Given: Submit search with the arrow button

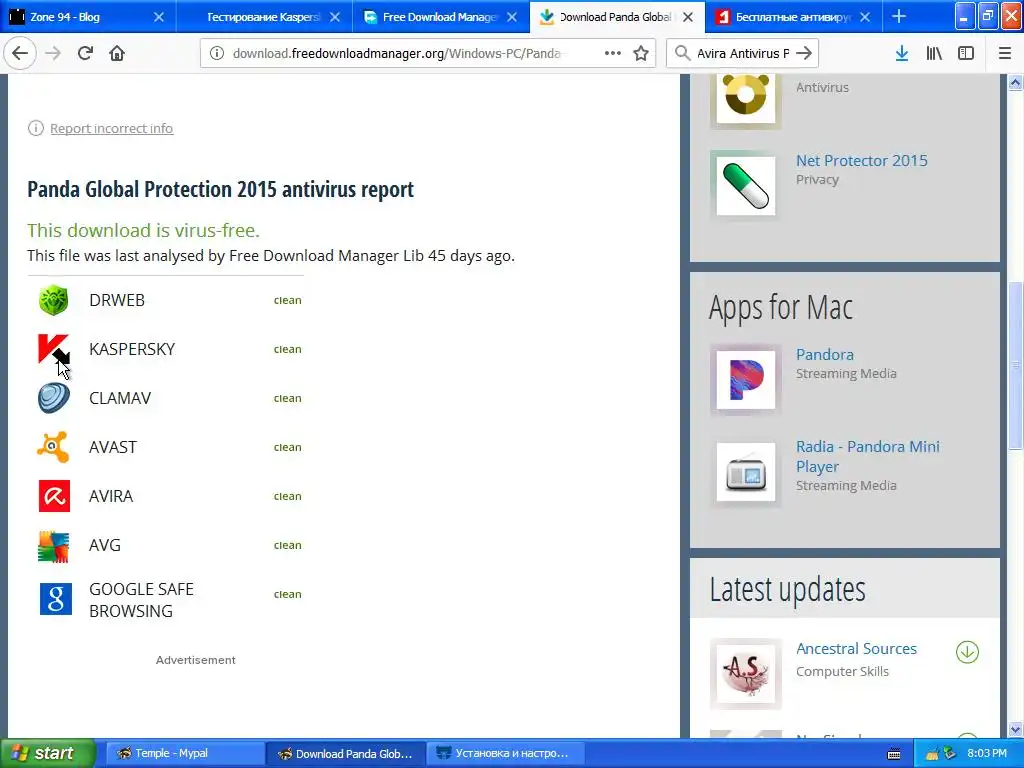Looking at the screenshot, I should tap(805, 53).
